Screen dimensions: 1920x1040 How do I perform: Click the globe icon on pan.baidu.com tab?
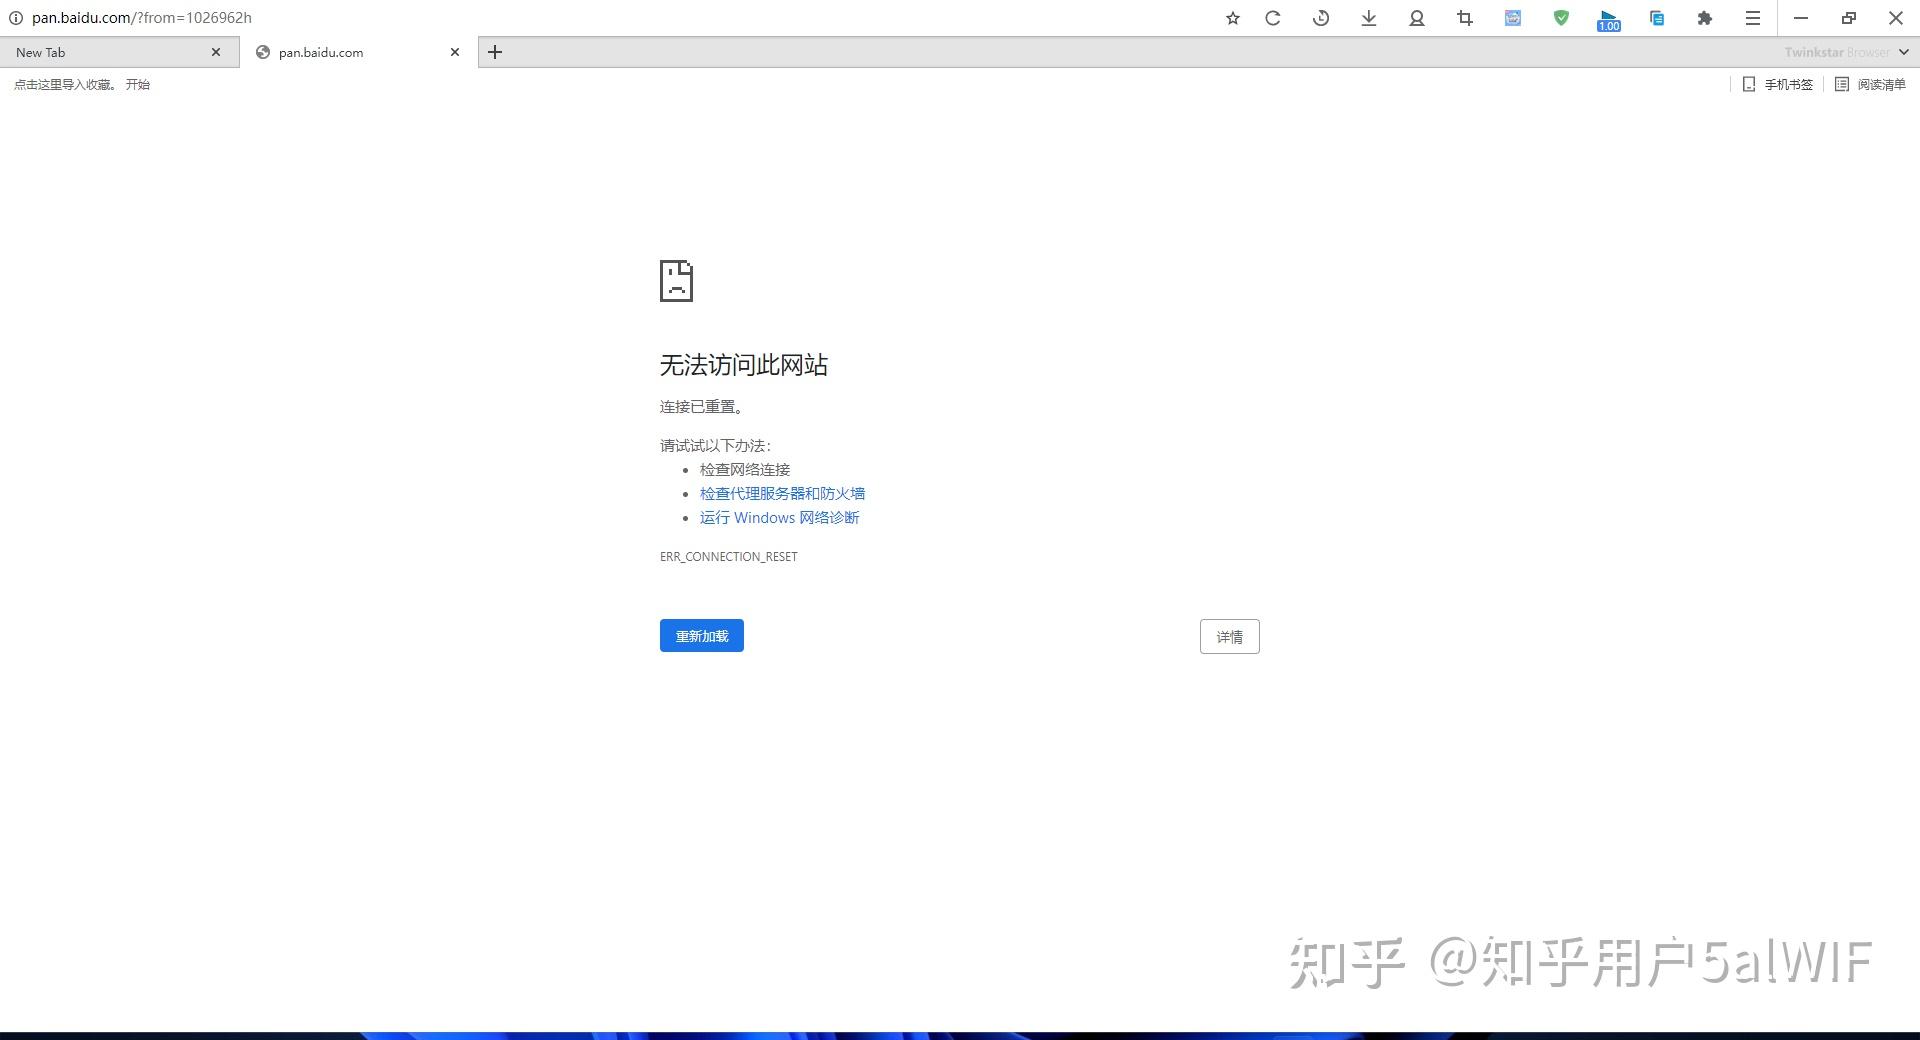pos(263,52)
